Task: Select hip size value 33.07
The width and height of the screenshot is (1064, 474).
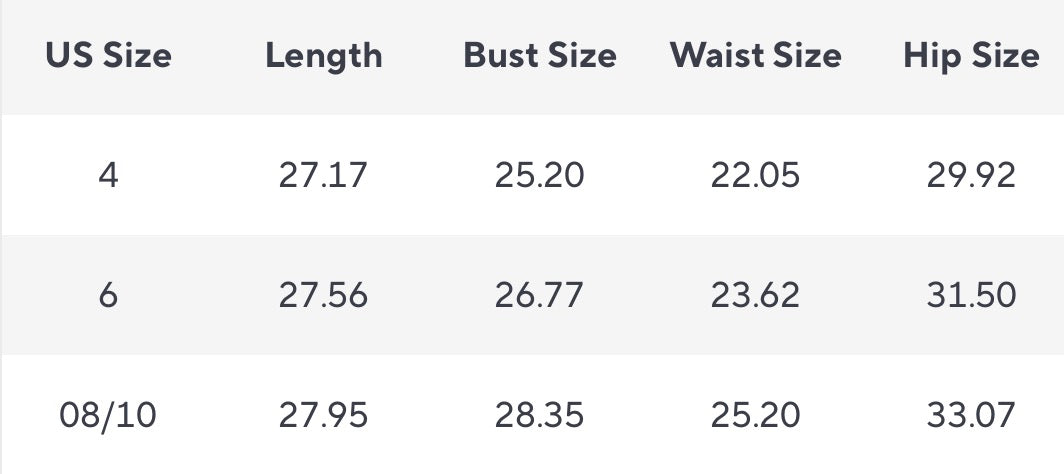Action: pos(971,414)
